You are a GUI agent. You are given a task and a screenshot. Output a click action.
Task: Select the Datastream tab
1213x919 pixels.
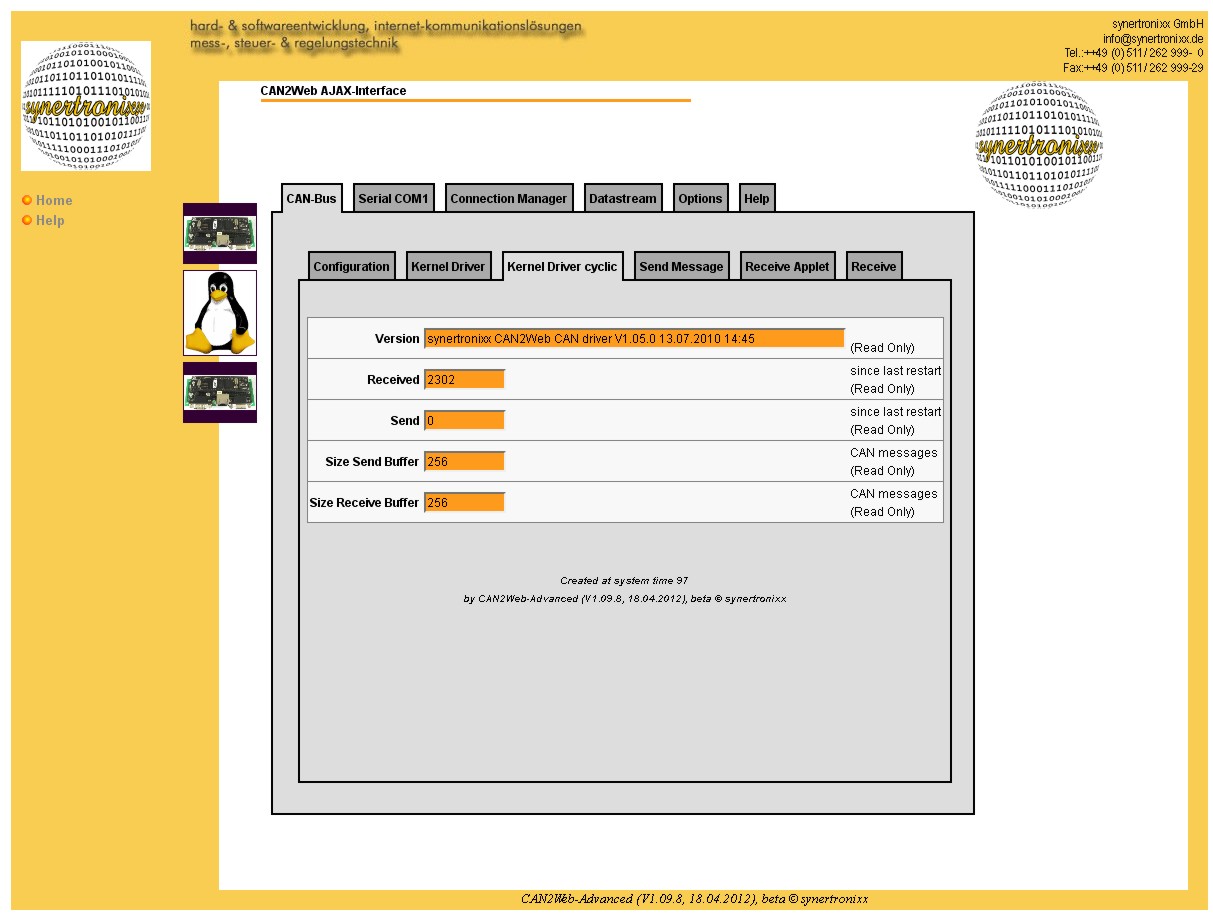(x=623, y=199)
